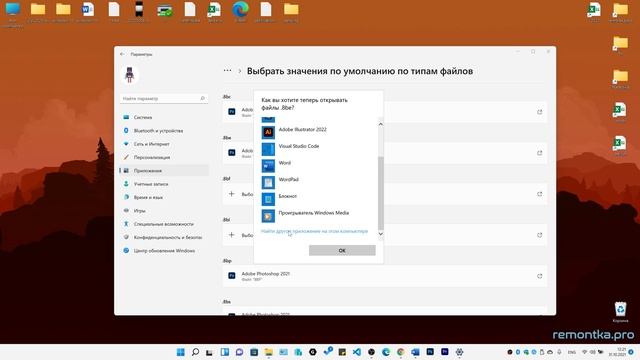Open Widgets from the taskbar
The height and width of the screenshot is (360, 640).
tap(224, 352)
